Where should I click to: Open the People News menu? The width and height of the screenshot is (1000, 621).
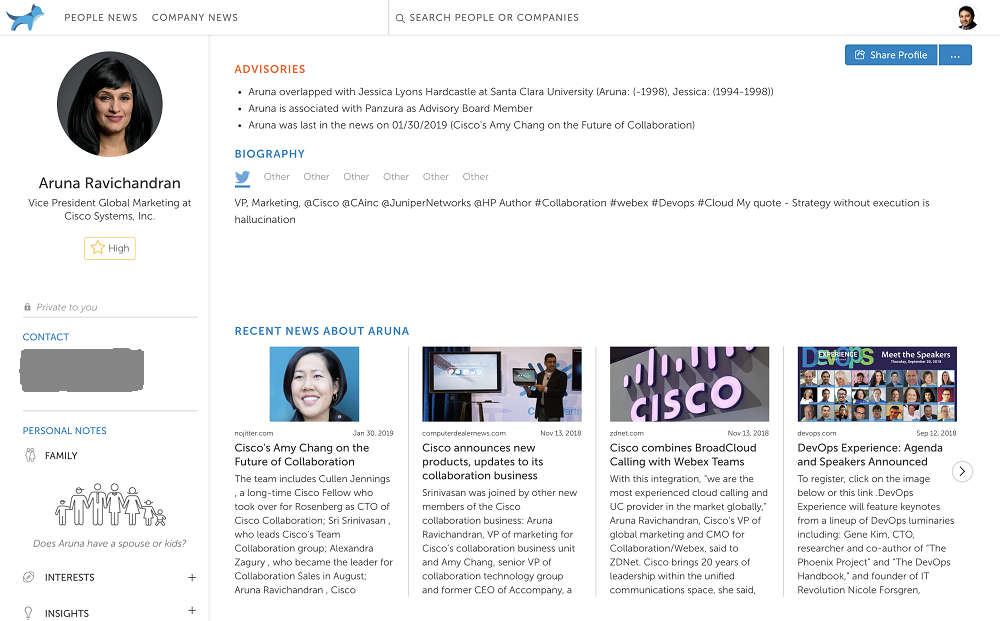[x=101, y=17]
